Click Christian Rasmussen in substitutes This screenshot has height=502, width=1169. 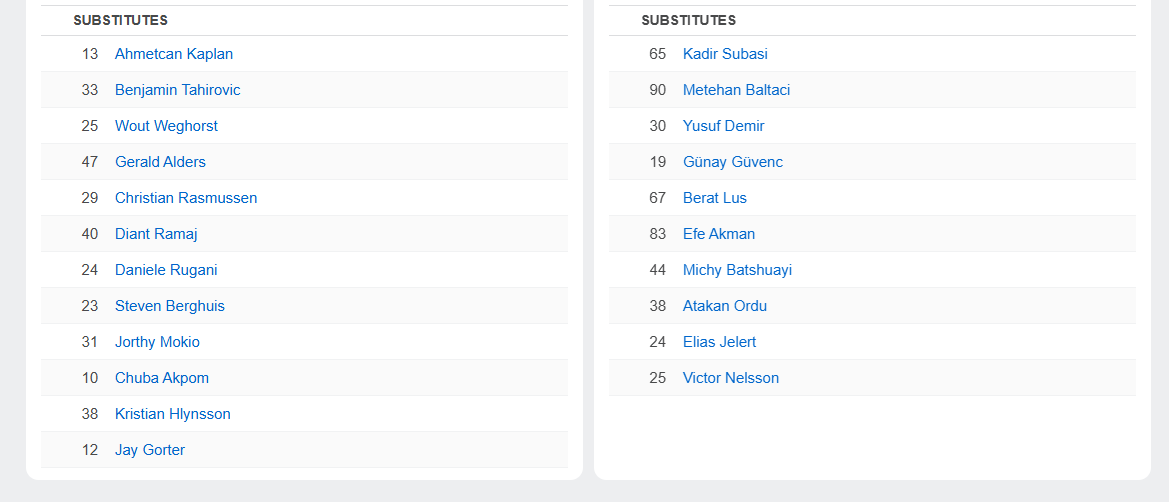(x=186, y=198)
